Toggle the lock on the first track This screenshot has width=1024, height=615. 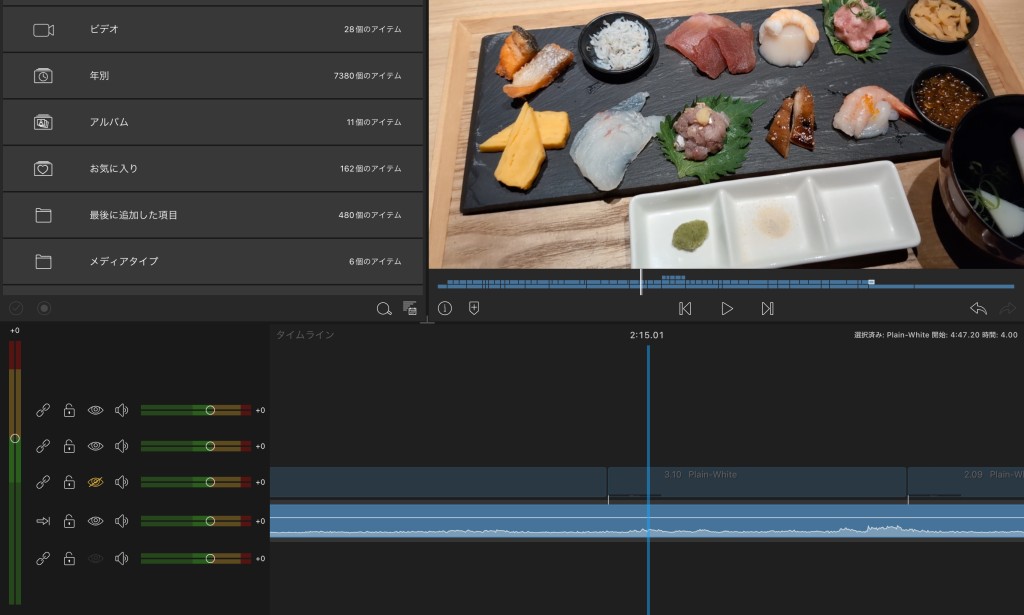tap(69, 410)
